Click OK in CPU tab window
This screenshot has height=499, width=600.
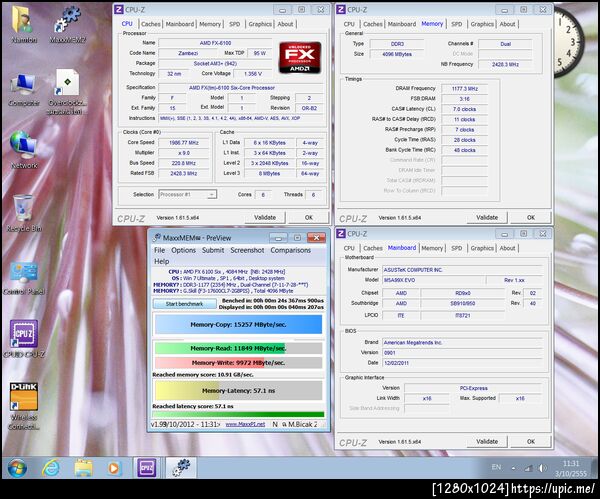click(308, 217)
